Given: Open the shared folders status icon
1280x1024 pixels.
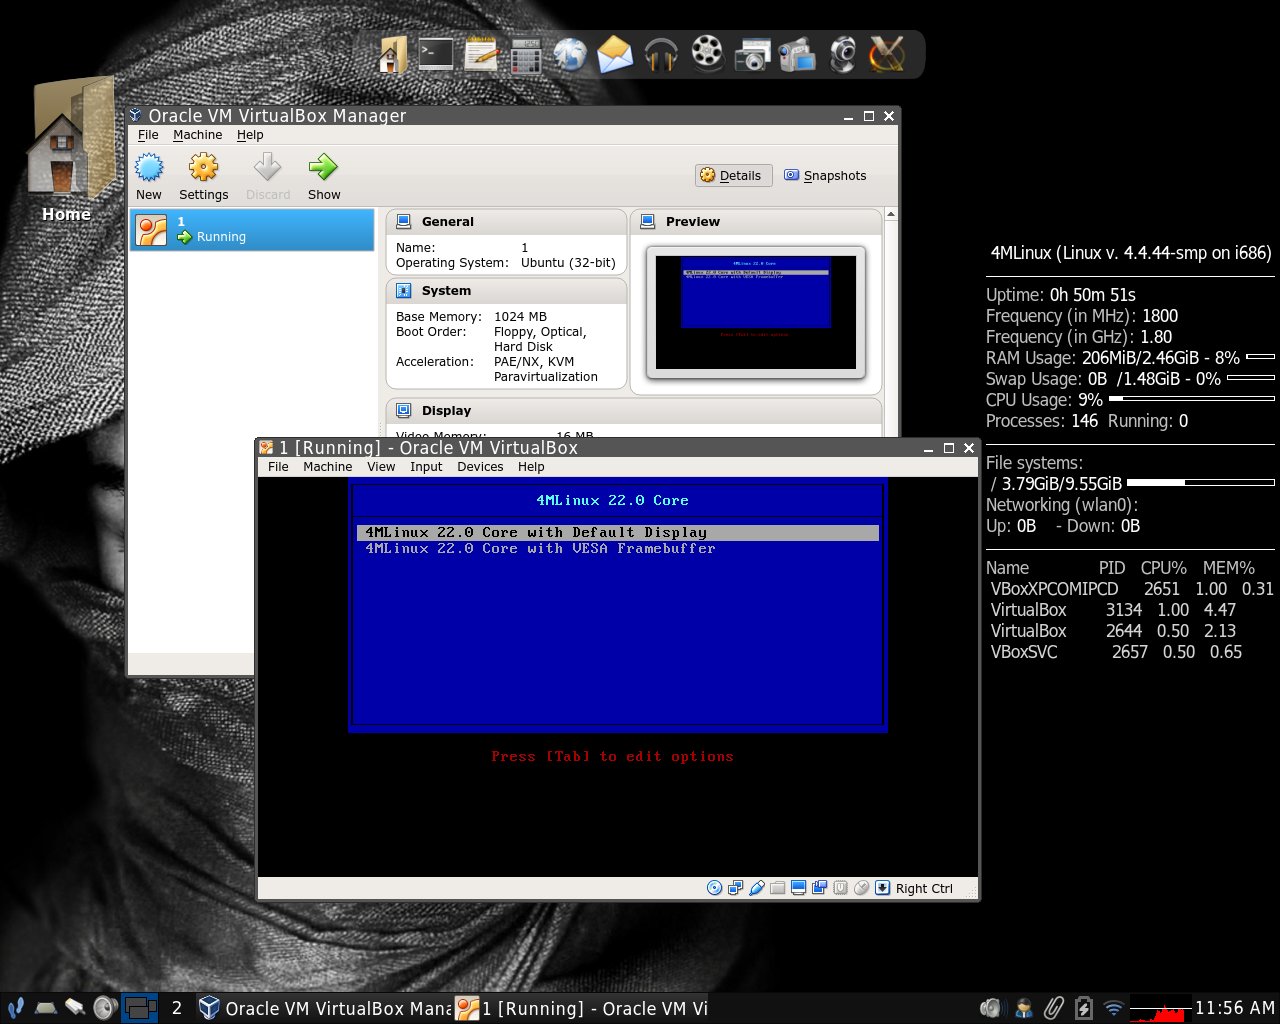Looking at the screenshot, I should tap(777, 887).
